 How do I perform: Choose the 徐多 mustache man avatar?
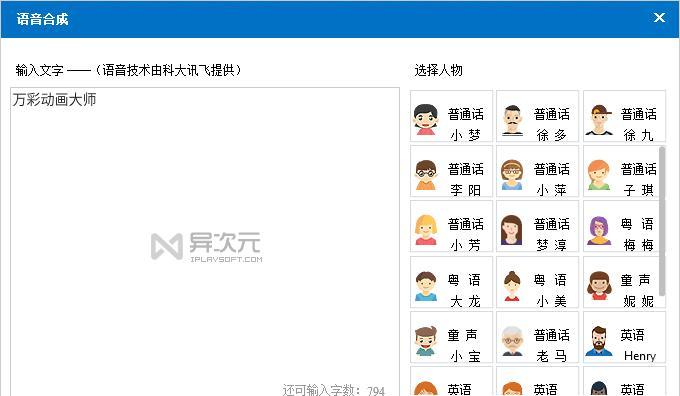click(x=513, y=120)
